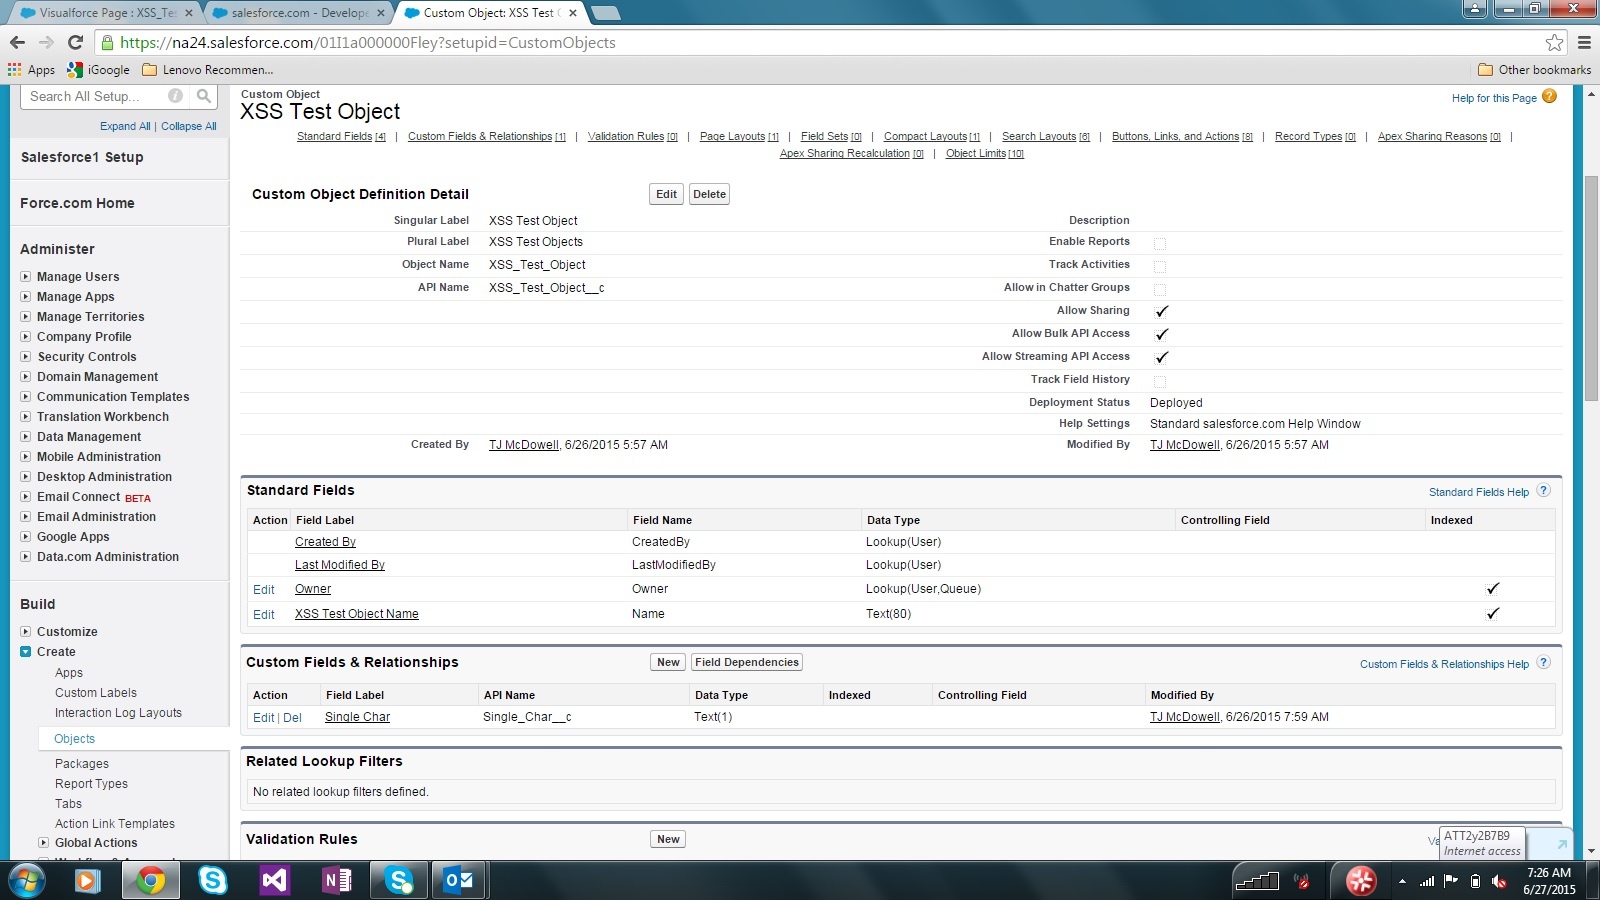Click the Field Dependencies button

pyautogui.click(x=747, y=662)
